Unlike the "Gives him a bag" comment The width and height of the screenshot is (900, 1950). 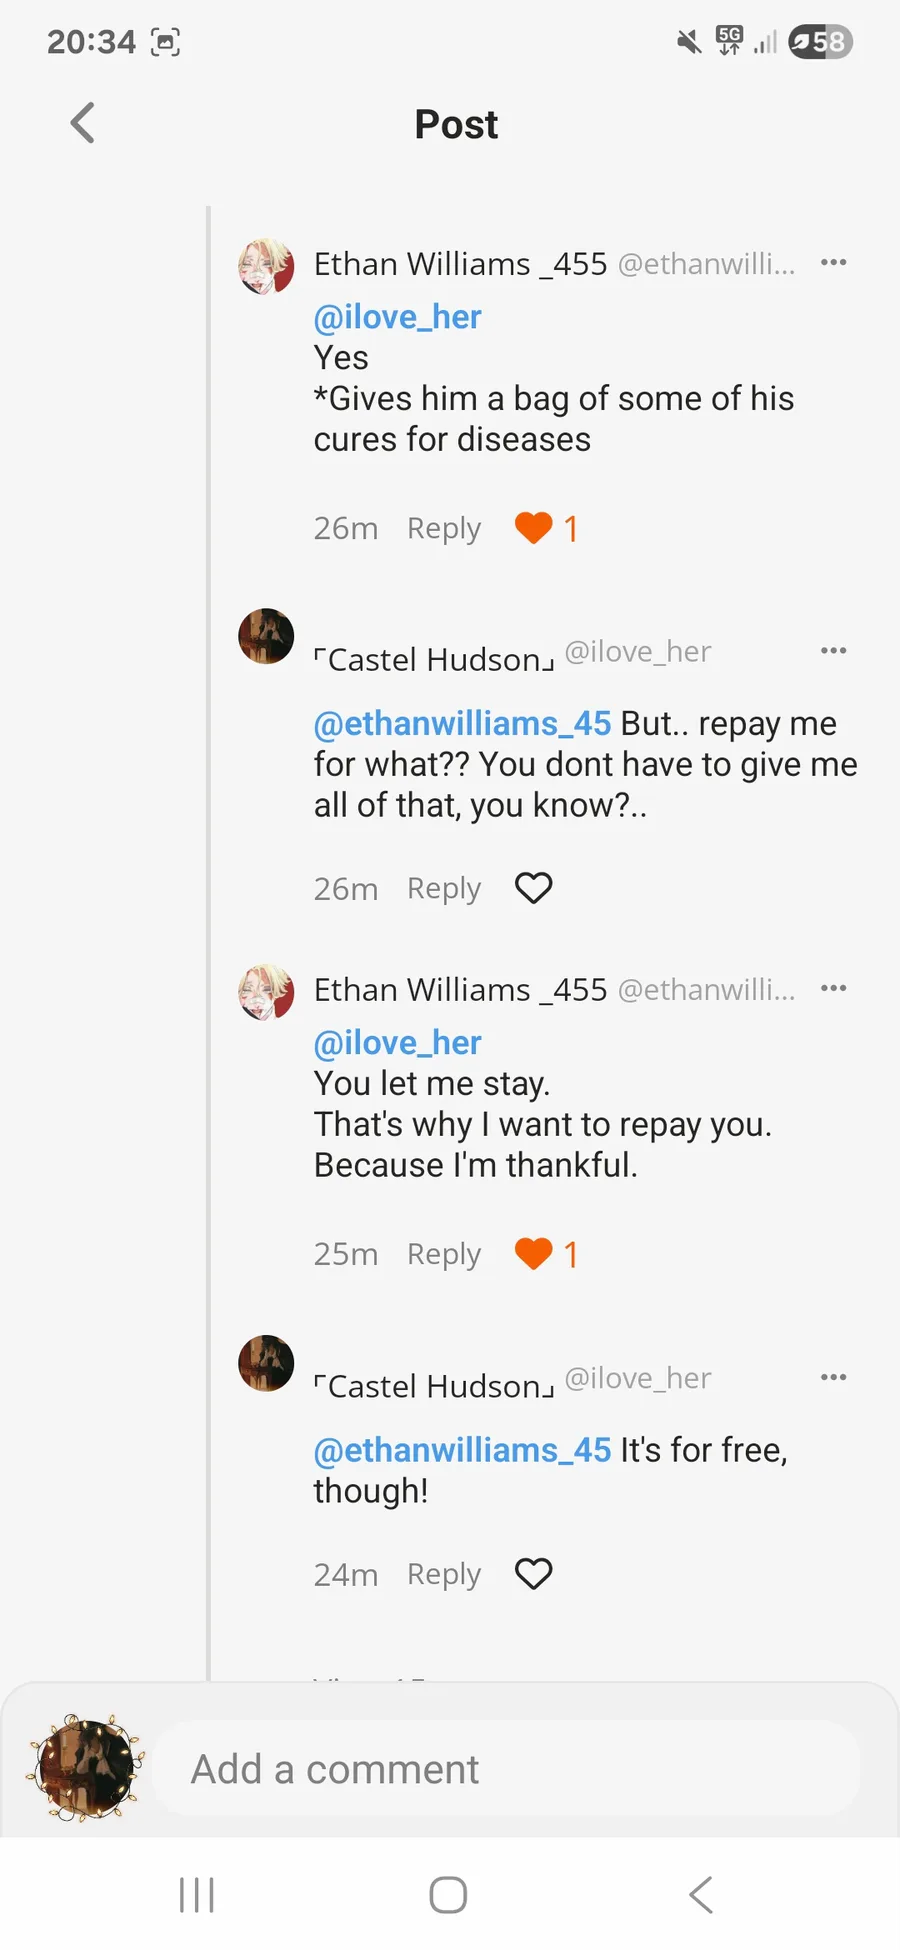click(x=534, y=528)
